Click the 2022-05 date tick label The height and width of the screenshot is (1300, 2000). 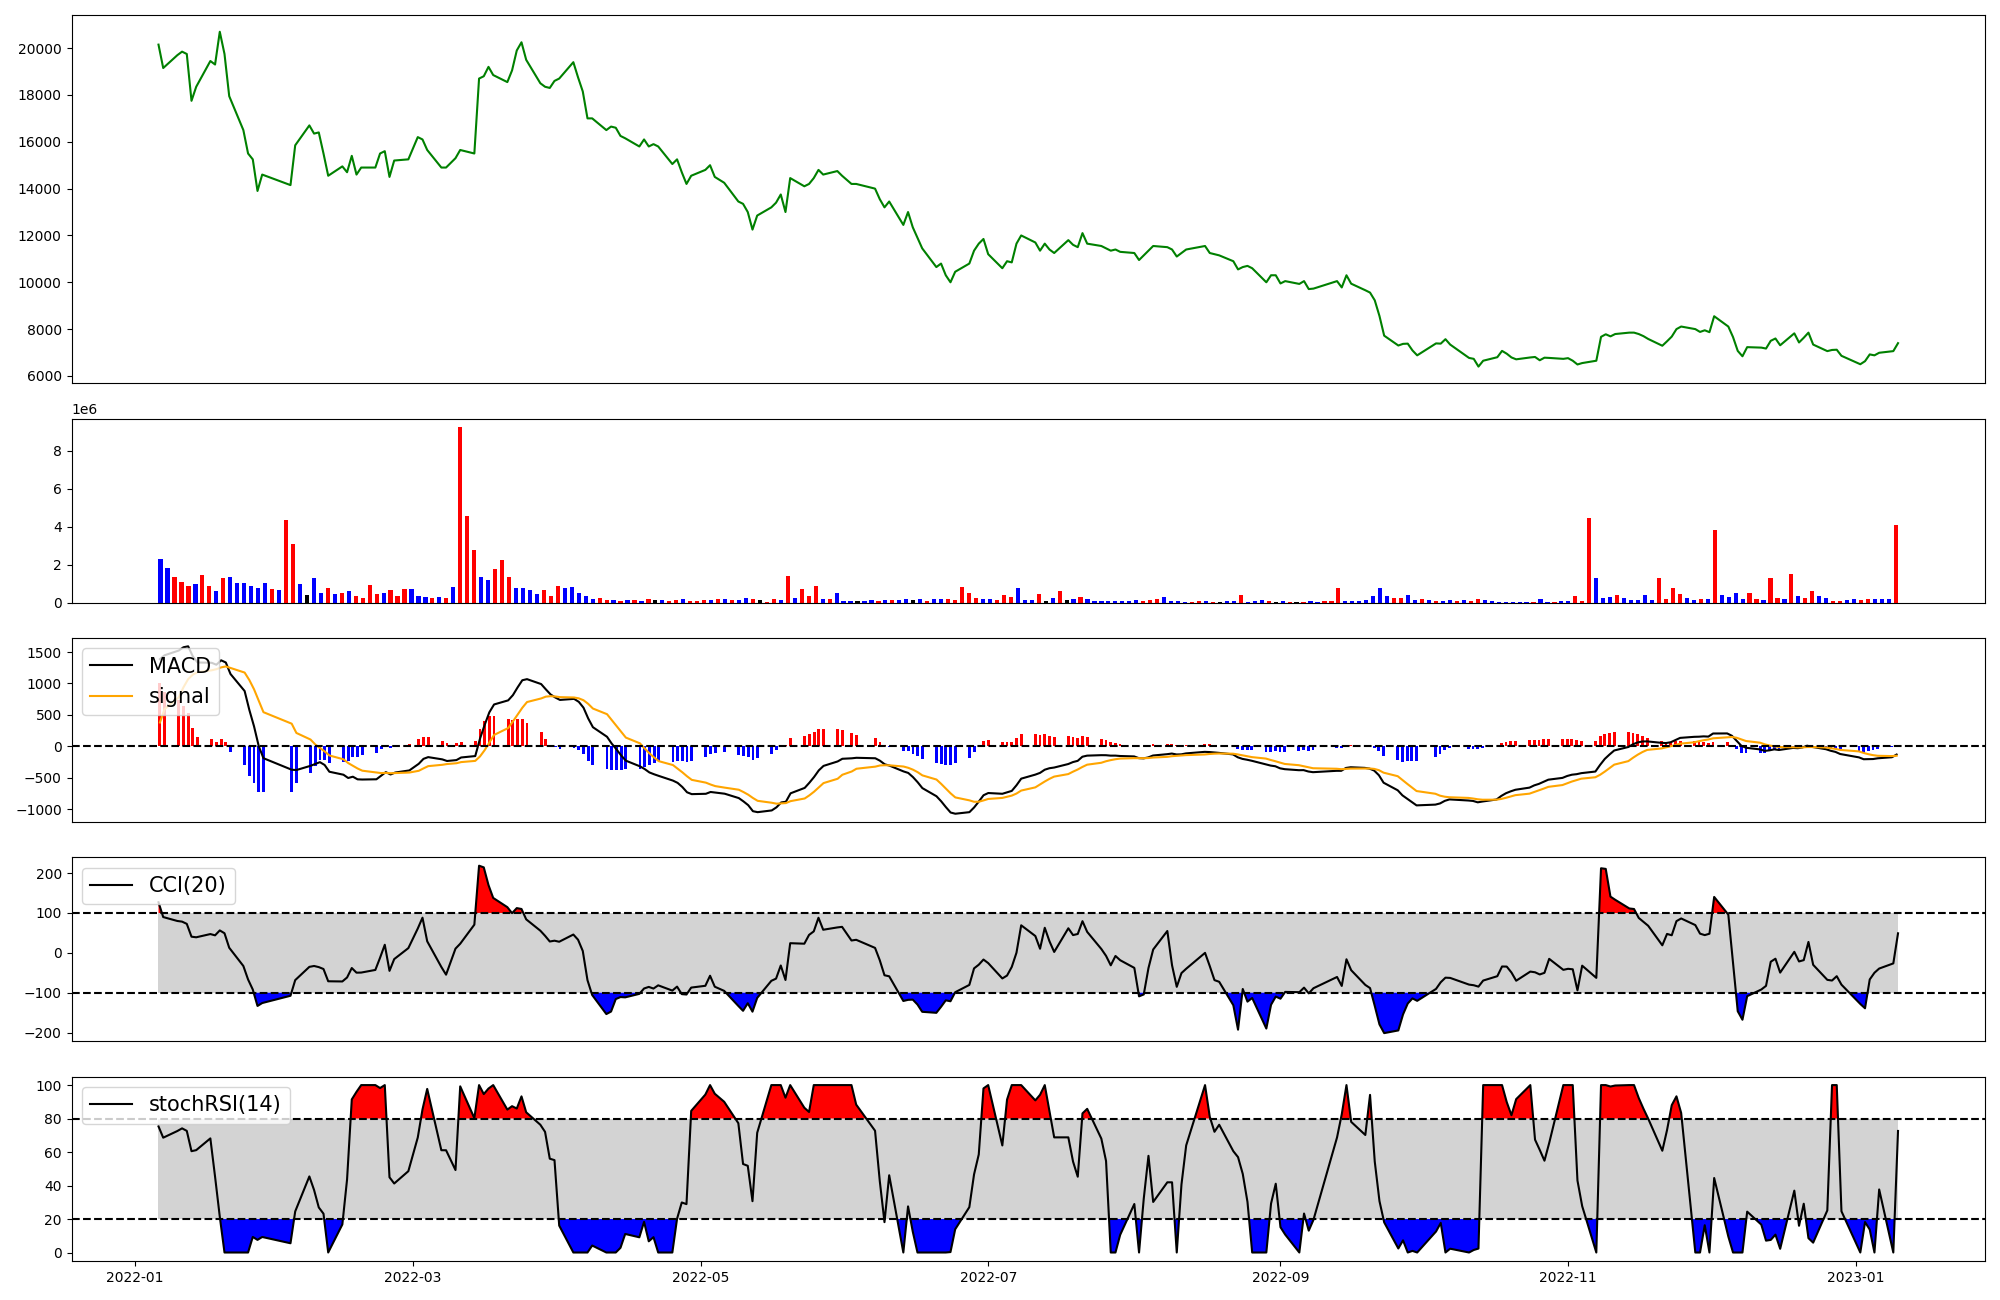[x=701, y=1277]
